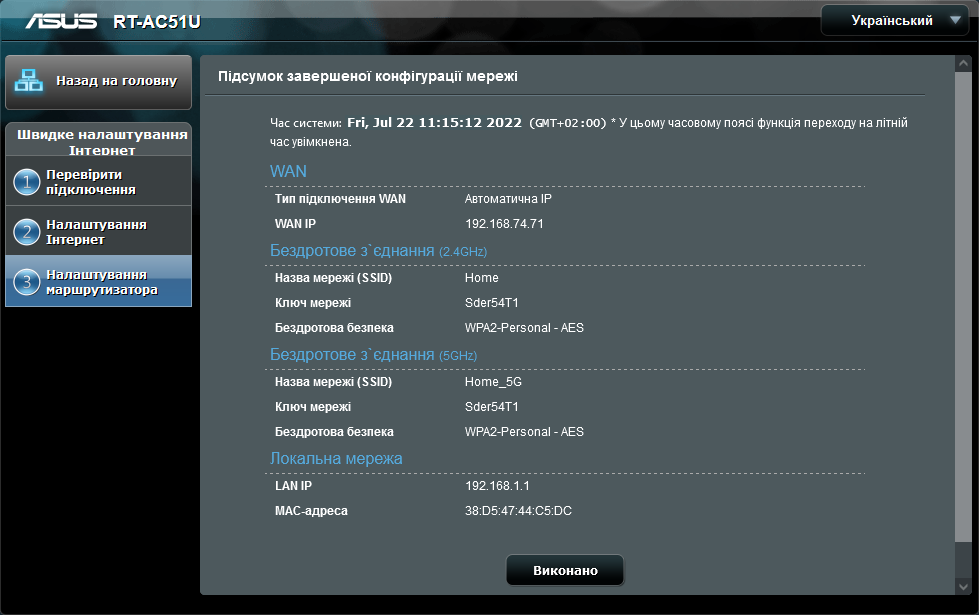The width and height of the screenshot is (979, 615).
Task: Click MAC address 38:D5:47:44:C5:DC
Action: [518, 511]
